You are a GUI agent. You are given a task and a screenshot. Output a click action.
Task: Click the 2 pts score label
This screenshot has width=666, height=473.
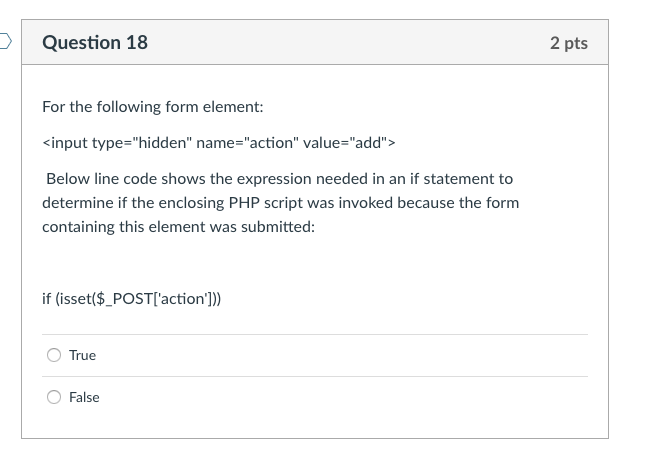569,43
